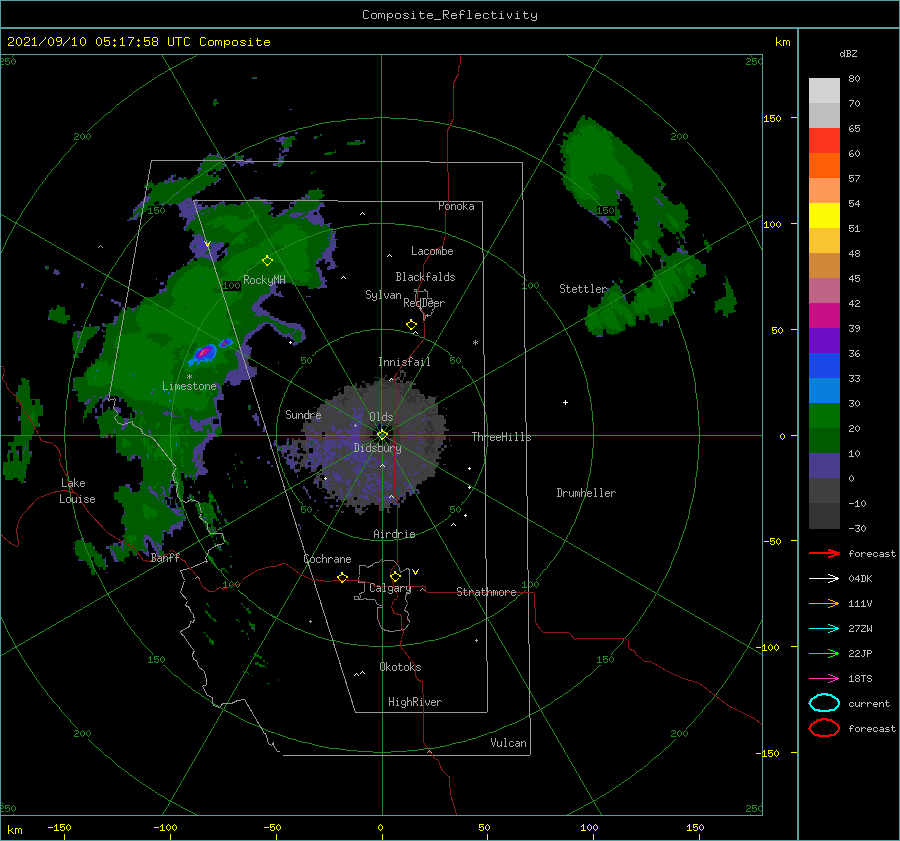Choose the purple 36-39 dBZ swatch
Image resolution: width=900 pixels, height=841 pixels.
pyautogui.click(x=824, y=341)
